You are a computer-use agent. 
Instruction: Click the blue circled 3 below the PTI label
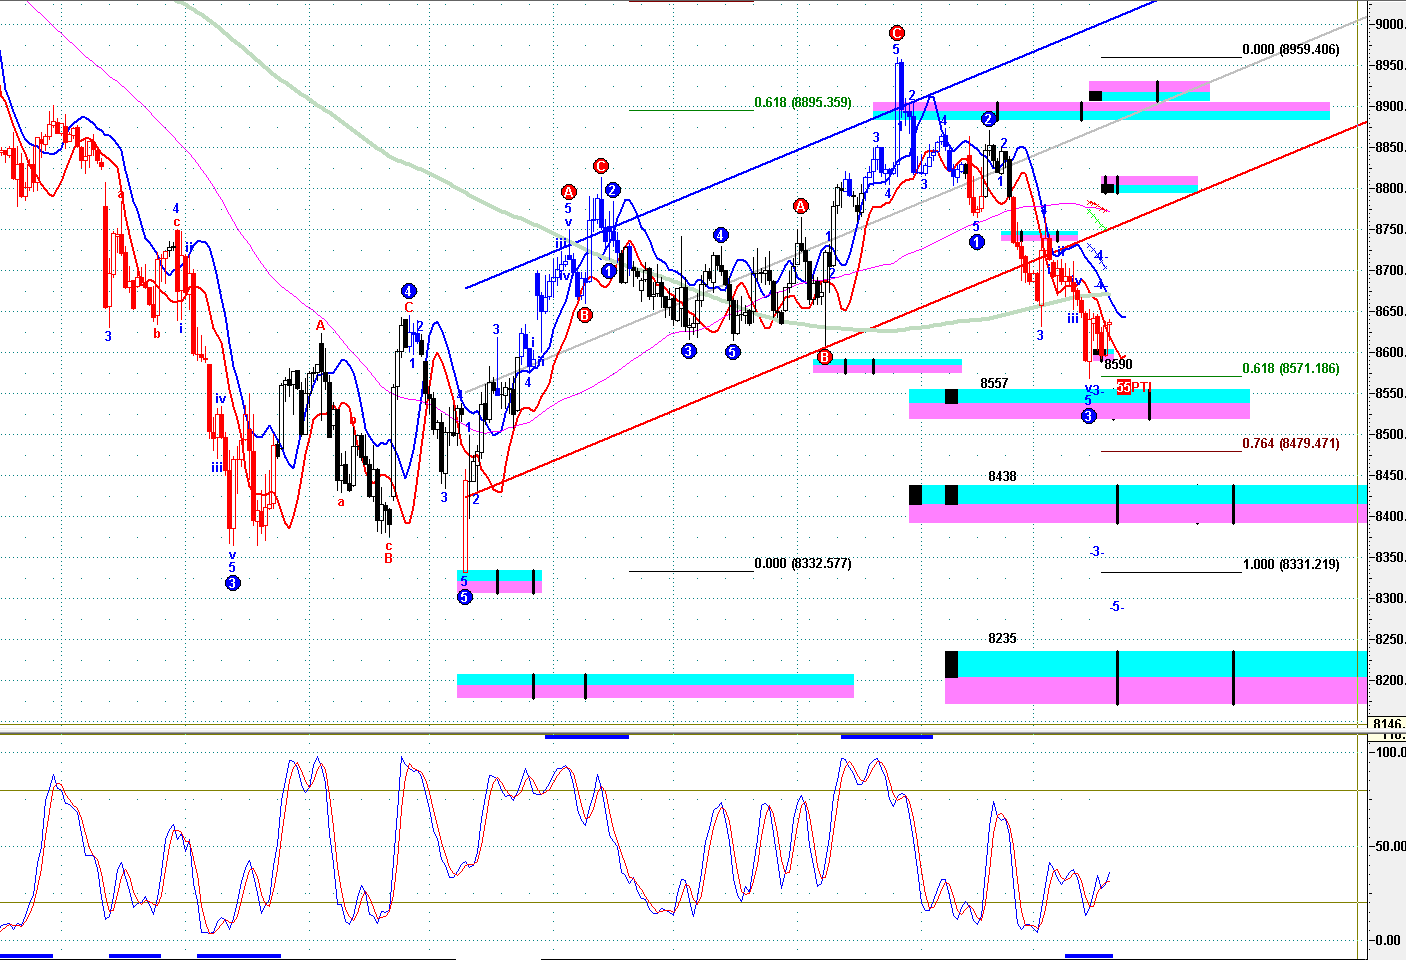tap(1088, 416)
